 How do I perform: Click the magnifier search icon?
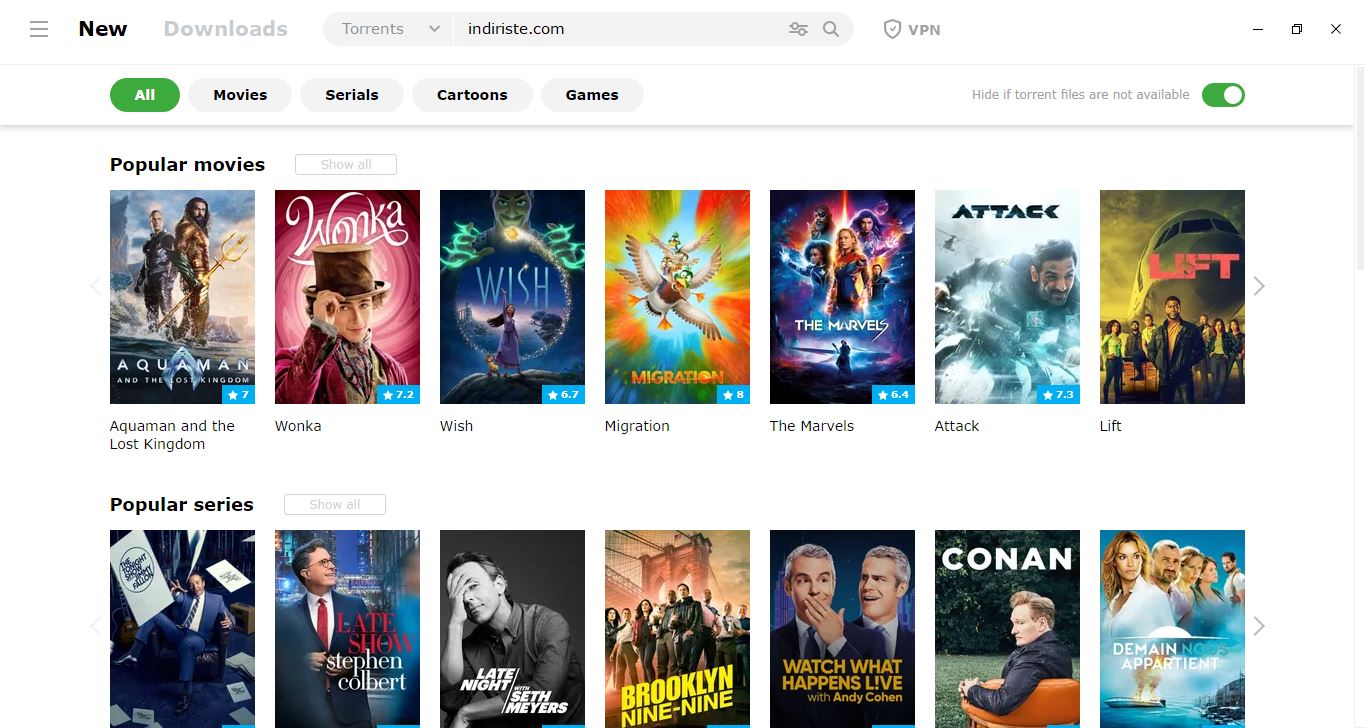pos(831,29)
